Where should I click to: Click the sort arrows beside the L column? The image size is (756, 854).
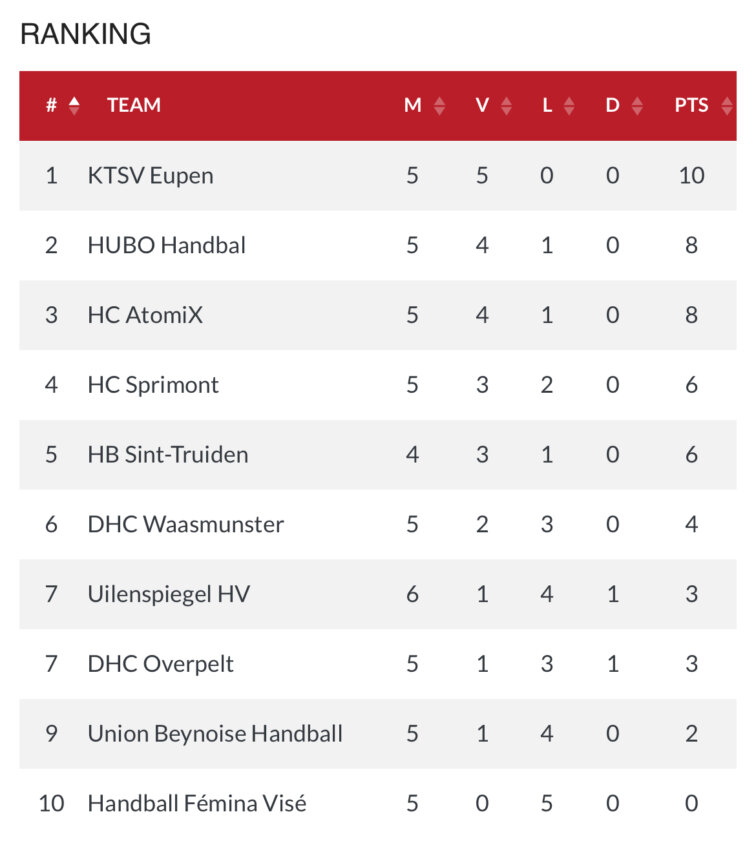click(569, 105)
